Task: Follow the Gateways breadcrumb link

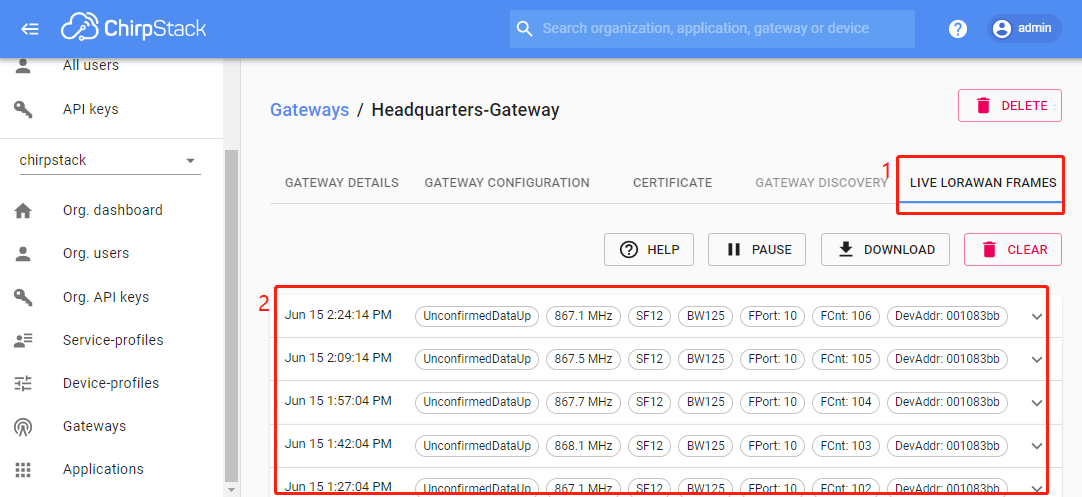Action: (x=309, y=110)
